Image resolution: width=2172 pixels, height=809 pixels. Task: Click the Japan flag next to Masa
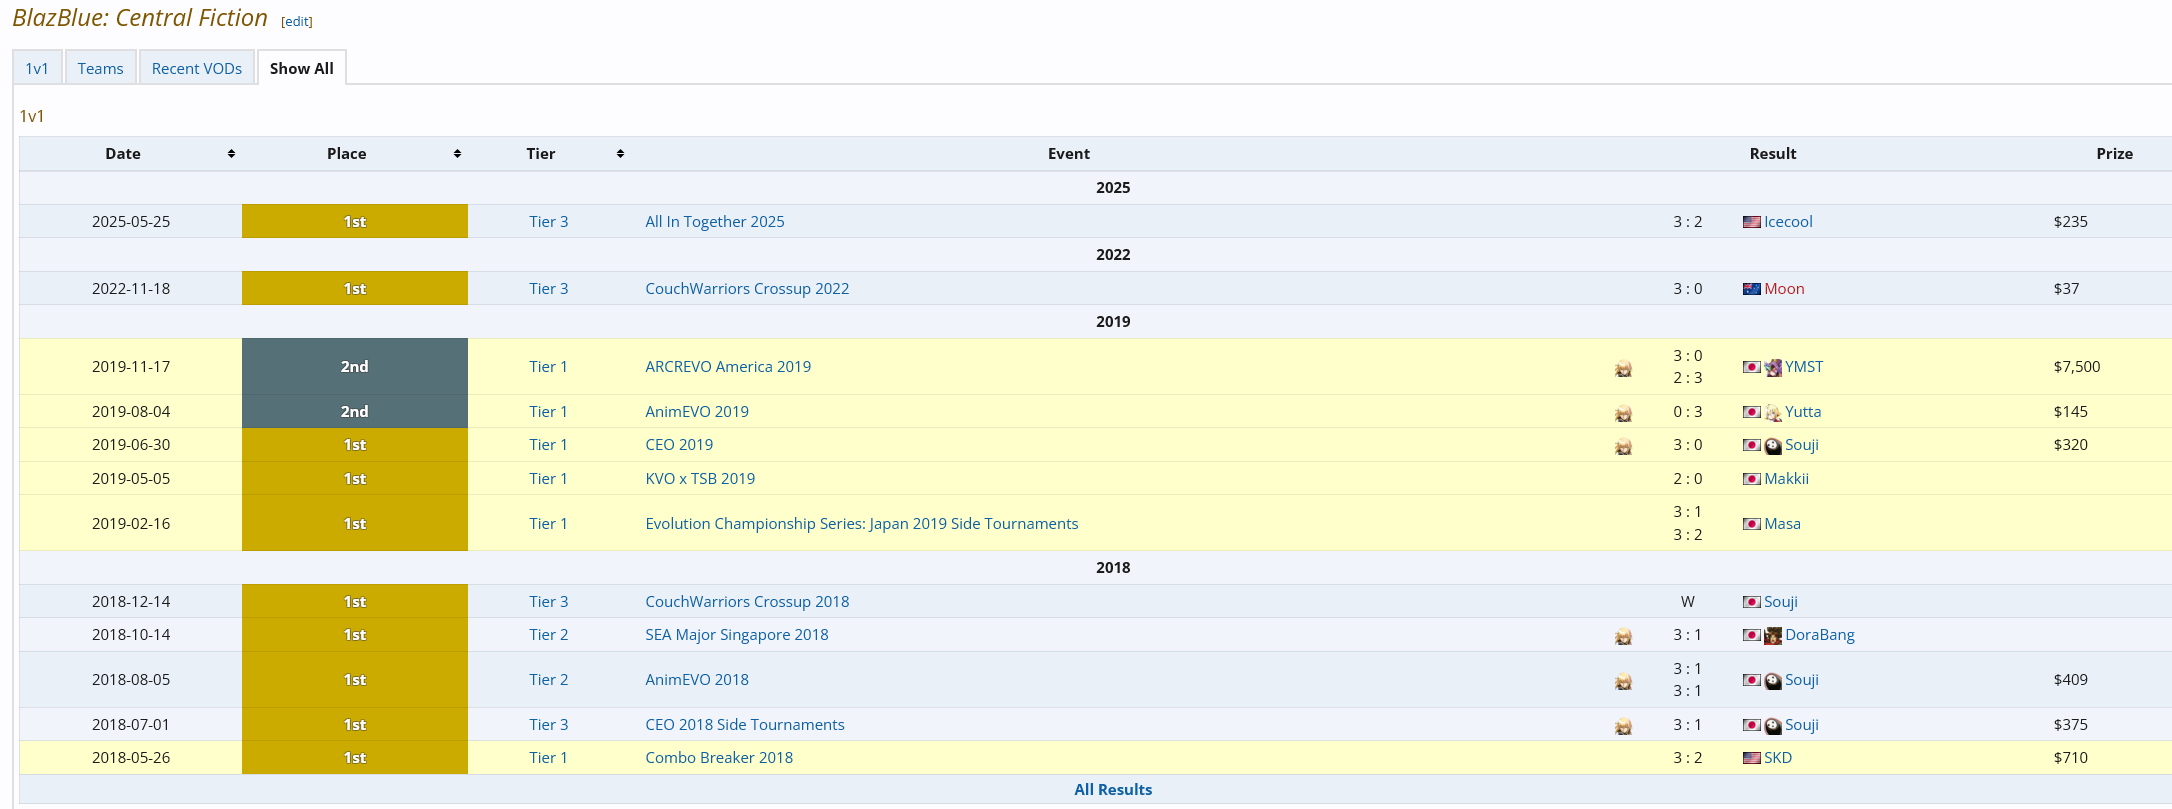[x=1751, y=524]
